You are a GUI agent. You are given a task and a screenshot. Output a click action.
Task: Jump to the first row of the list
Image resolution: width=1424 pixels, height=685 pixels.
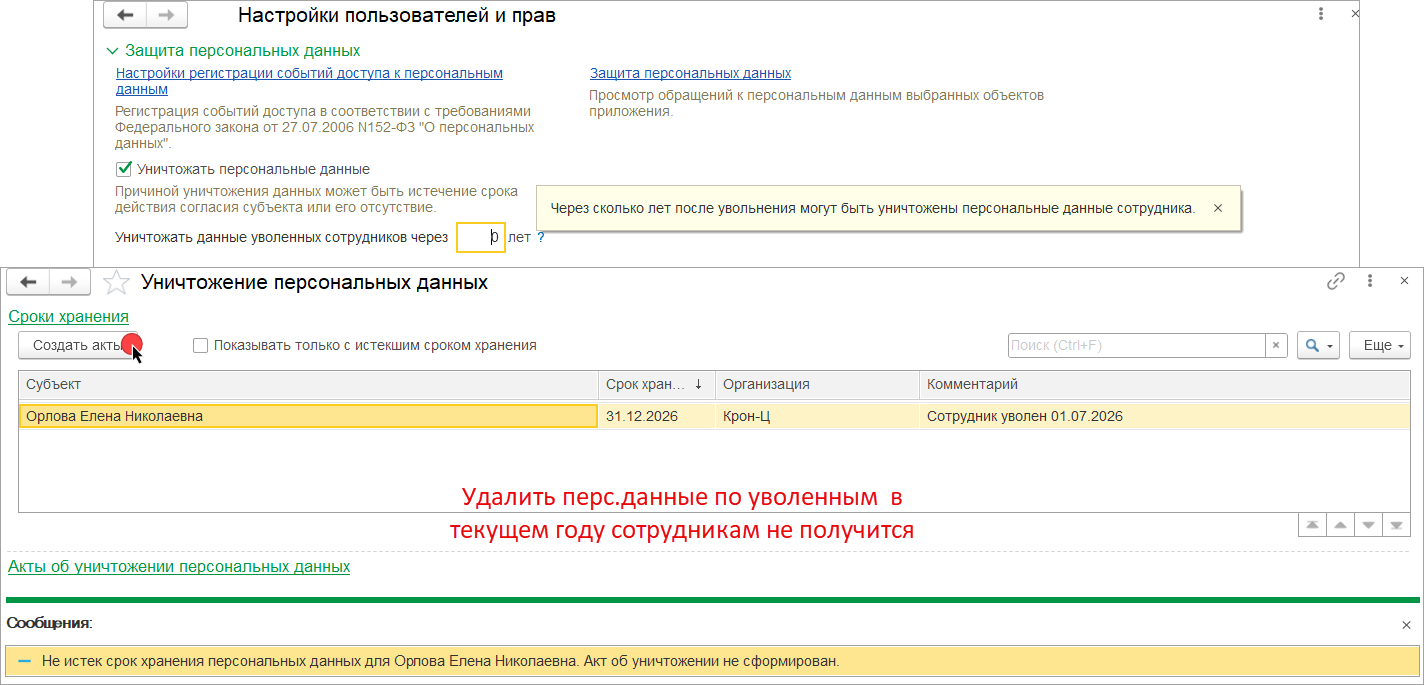1311,525
